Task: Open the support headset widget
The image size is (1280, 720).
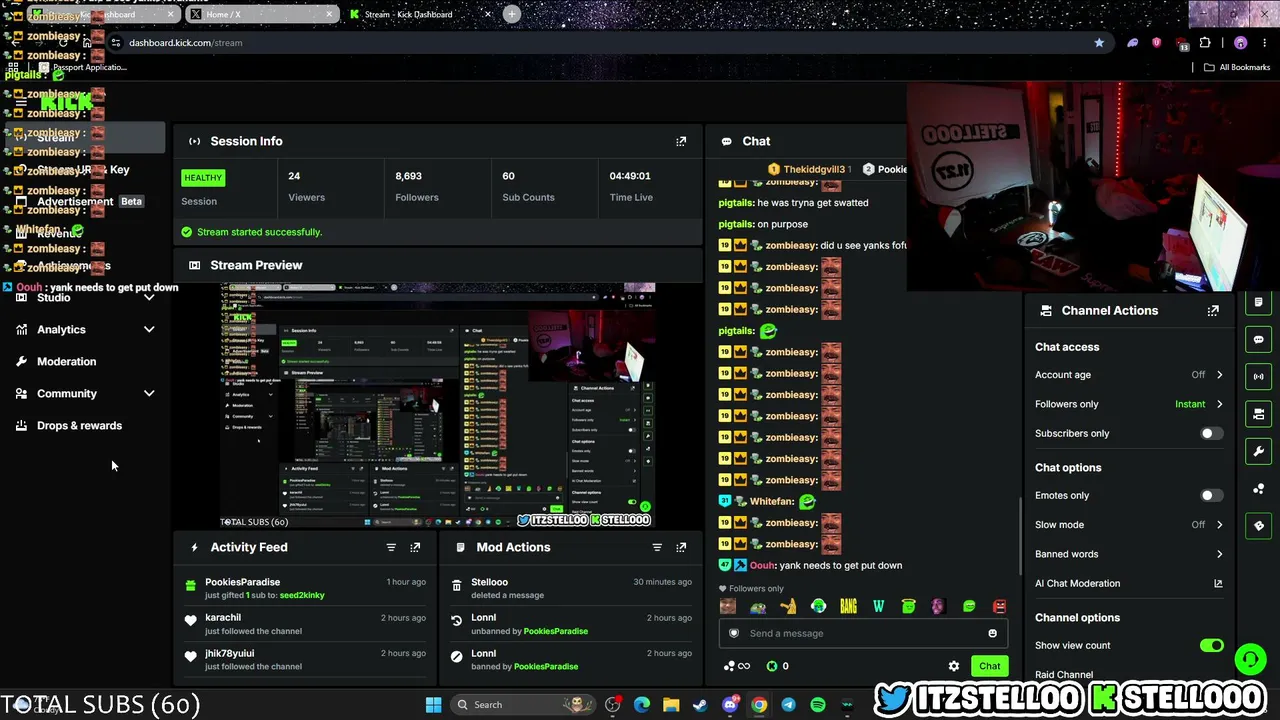Action: point(1250,659)
